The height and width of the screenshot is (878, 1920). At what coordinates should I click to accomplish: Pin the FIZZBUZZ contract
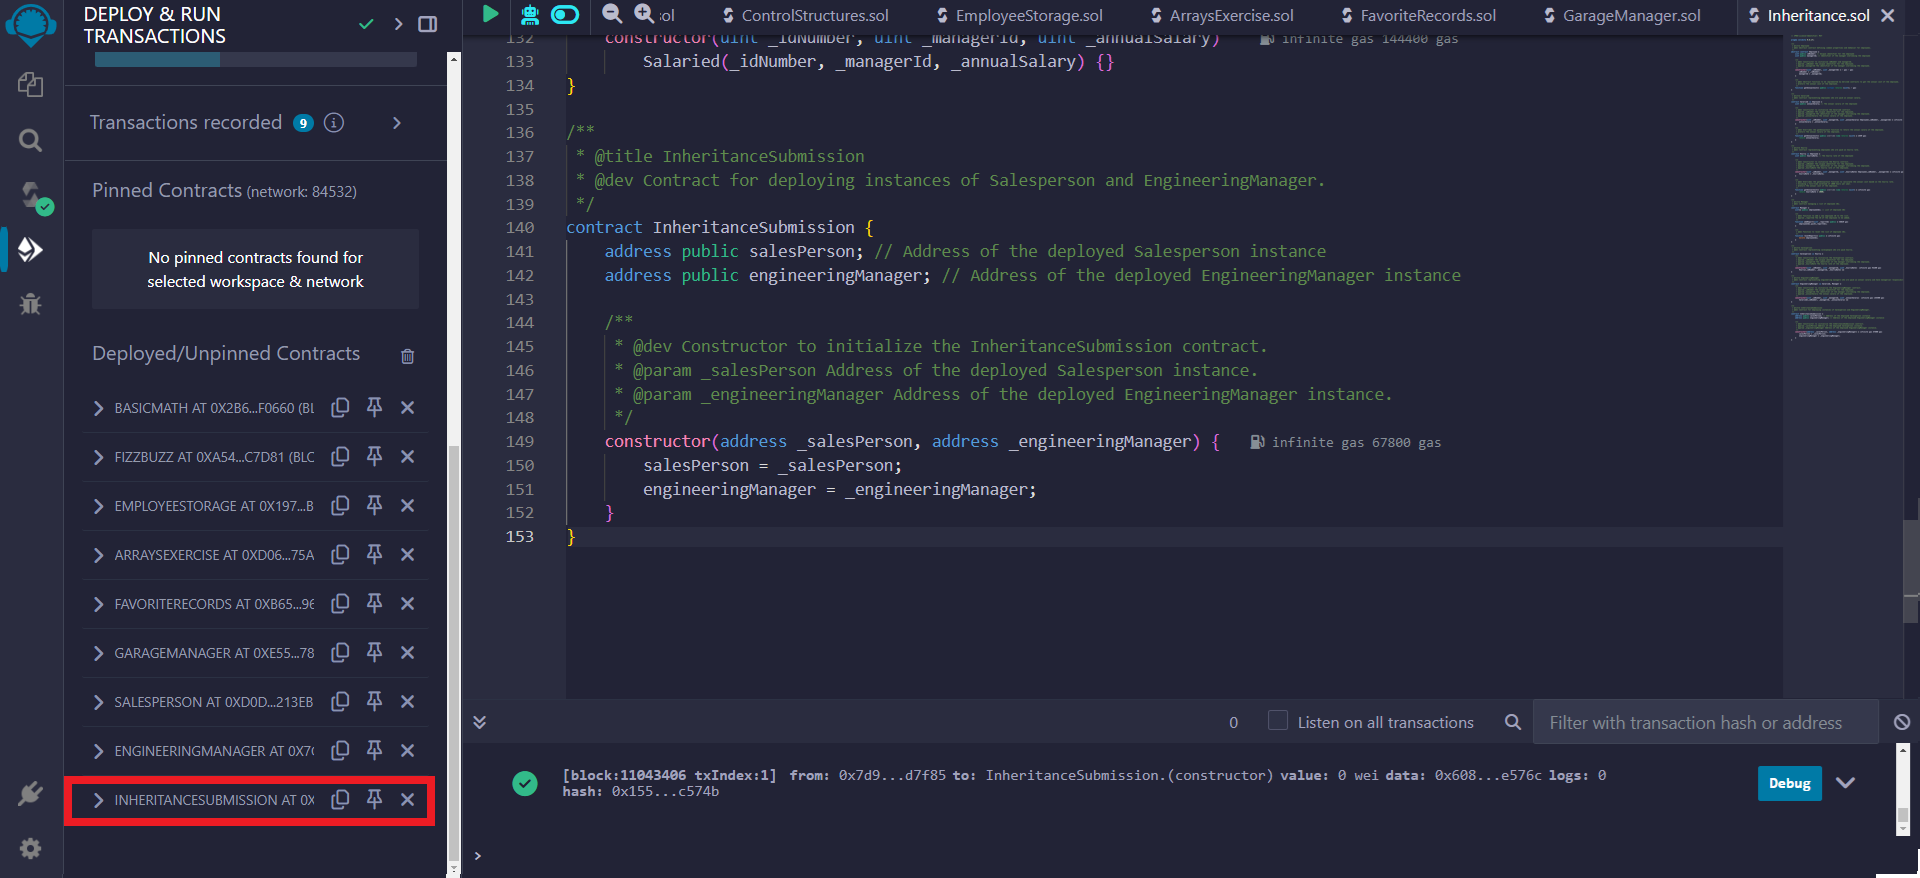click(x=374, y=456)
